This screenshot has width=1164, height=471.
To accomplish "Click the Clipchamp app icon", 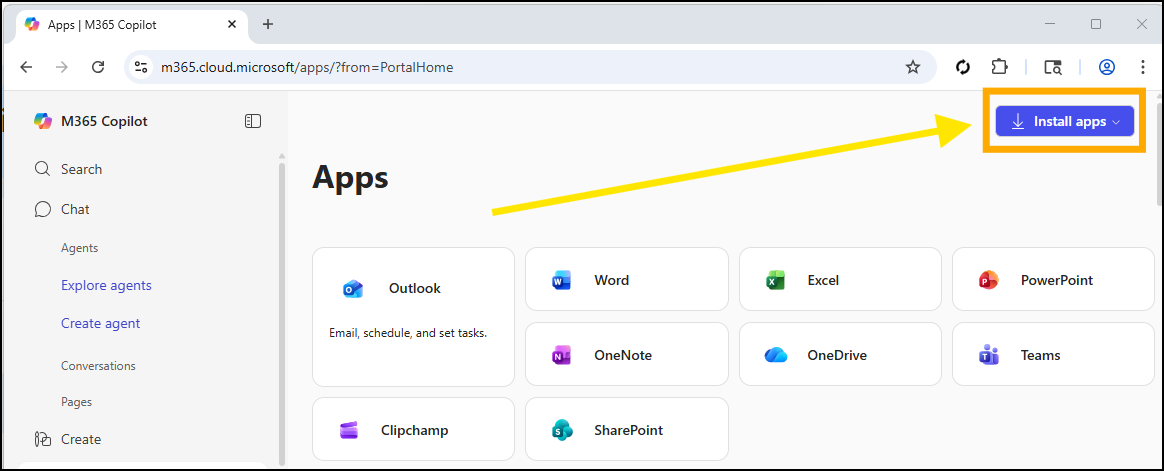I will (x=349, y=430).
